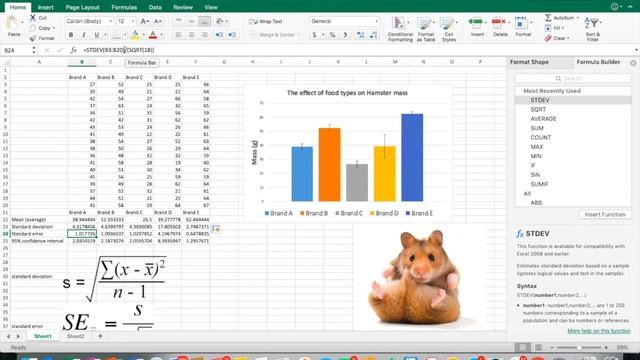Increase the cell indent

pos(232,35)
